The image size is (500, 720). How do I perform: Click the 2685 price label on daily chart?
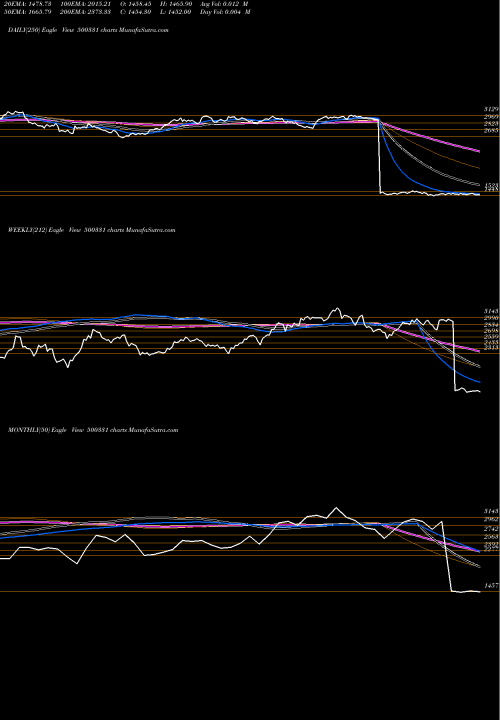click(x=491, y=131)
